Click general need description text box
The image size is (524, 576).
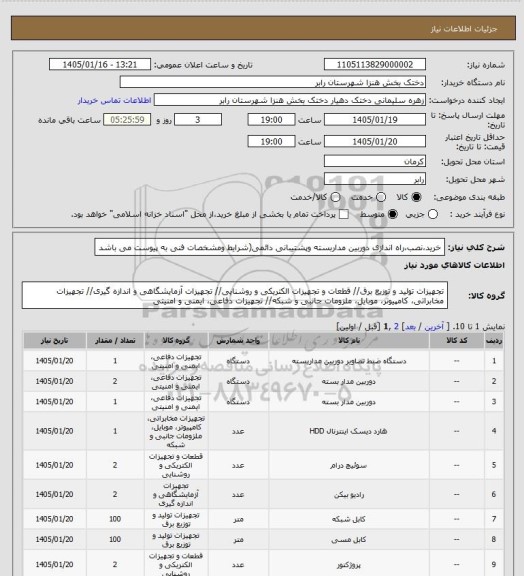[x=269, y=248]
